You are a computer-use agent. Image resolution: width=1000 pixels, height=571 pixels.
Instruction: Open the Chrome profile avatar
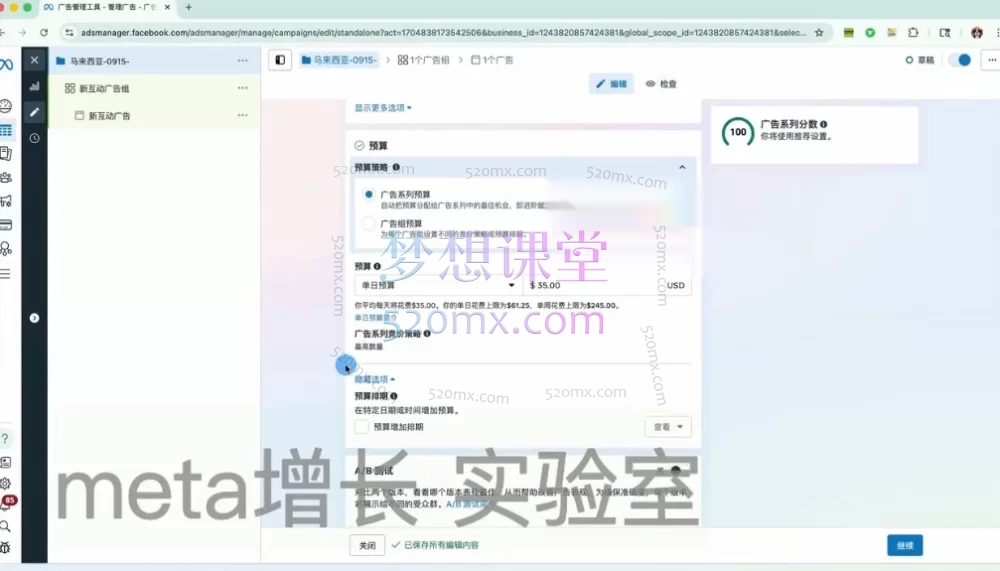(x=976, y=33)
